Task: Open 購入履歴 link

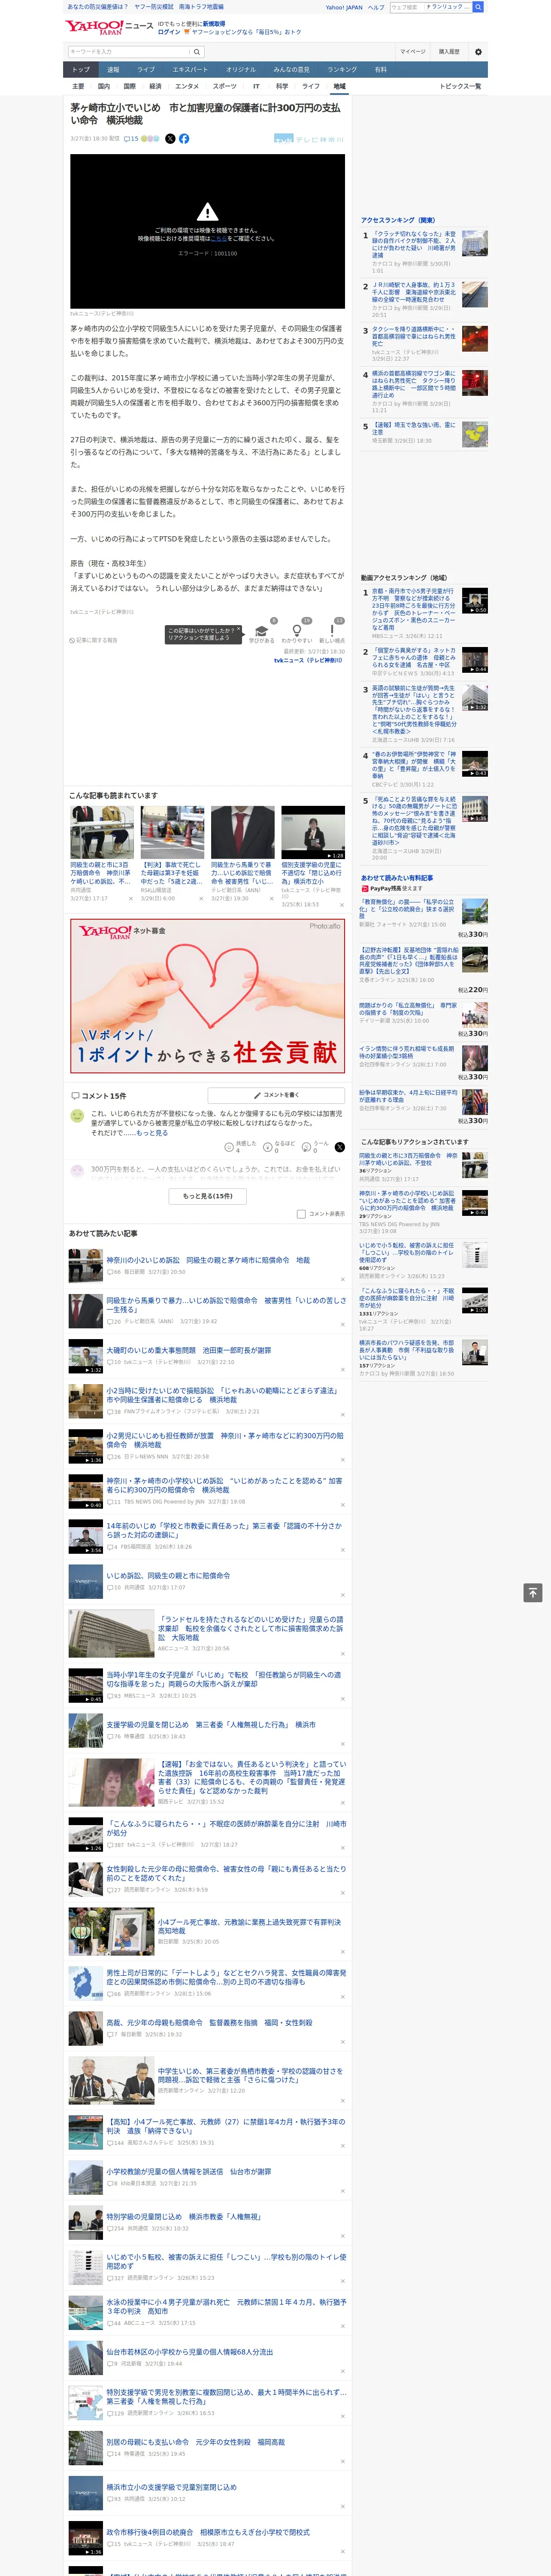Action: (449, 52)
